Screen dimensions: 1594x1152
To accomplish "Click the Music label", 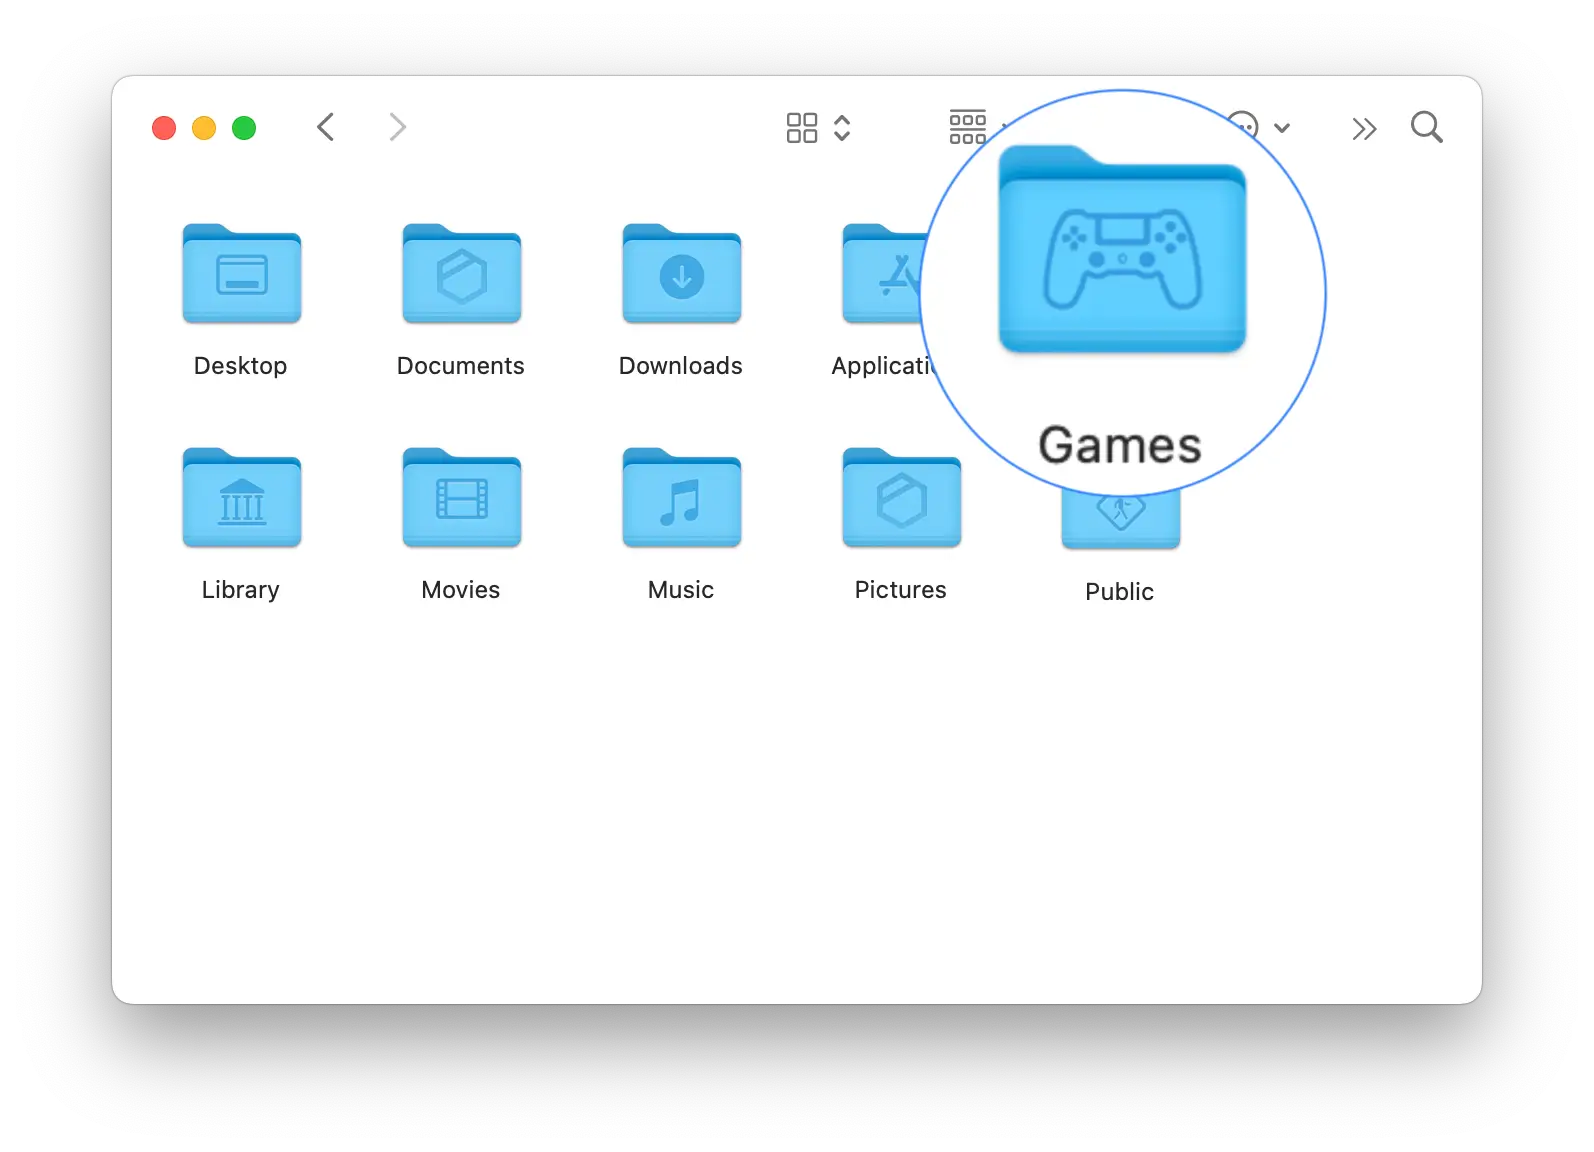I will [681, 590].
